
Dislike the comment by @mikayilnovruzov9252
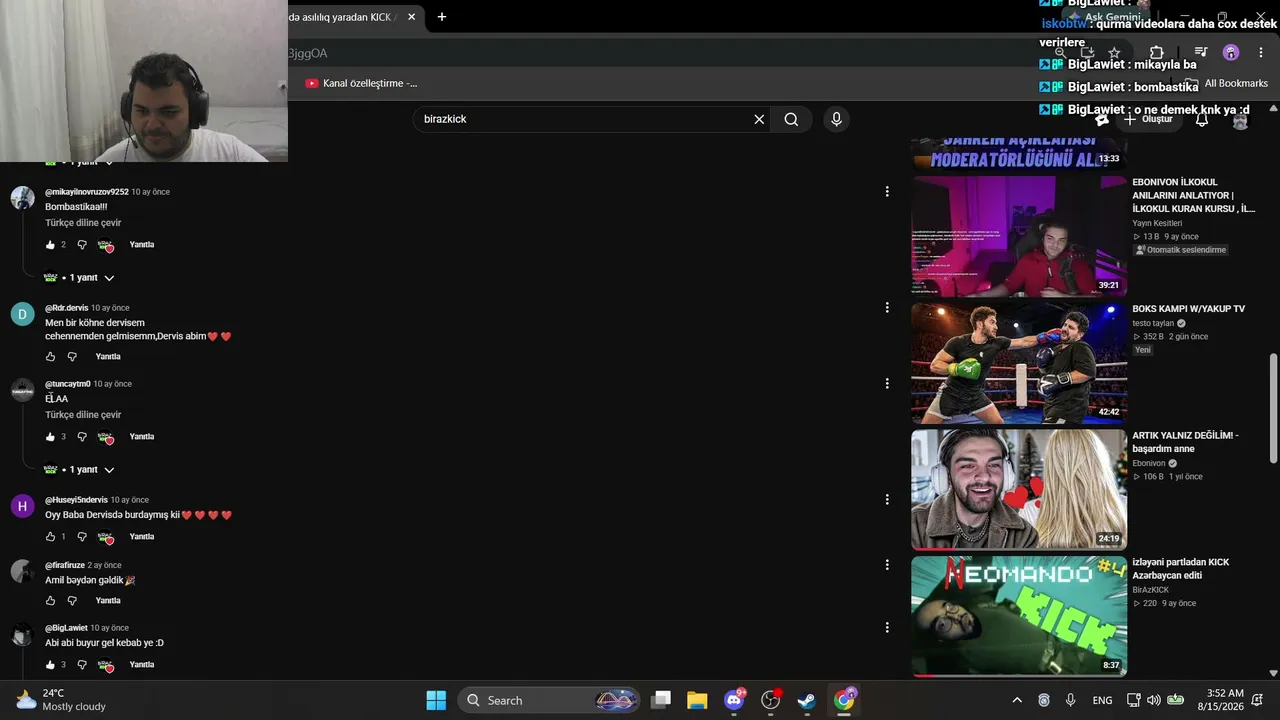pos(82,245)
